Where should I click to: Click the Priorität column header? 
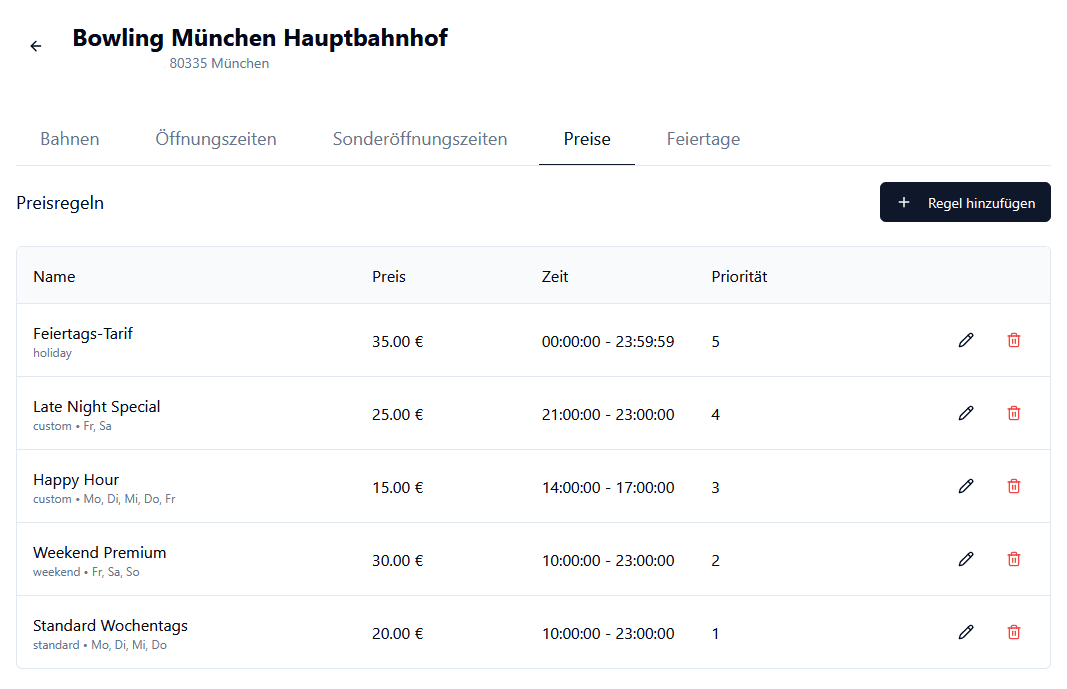(739, 276)
